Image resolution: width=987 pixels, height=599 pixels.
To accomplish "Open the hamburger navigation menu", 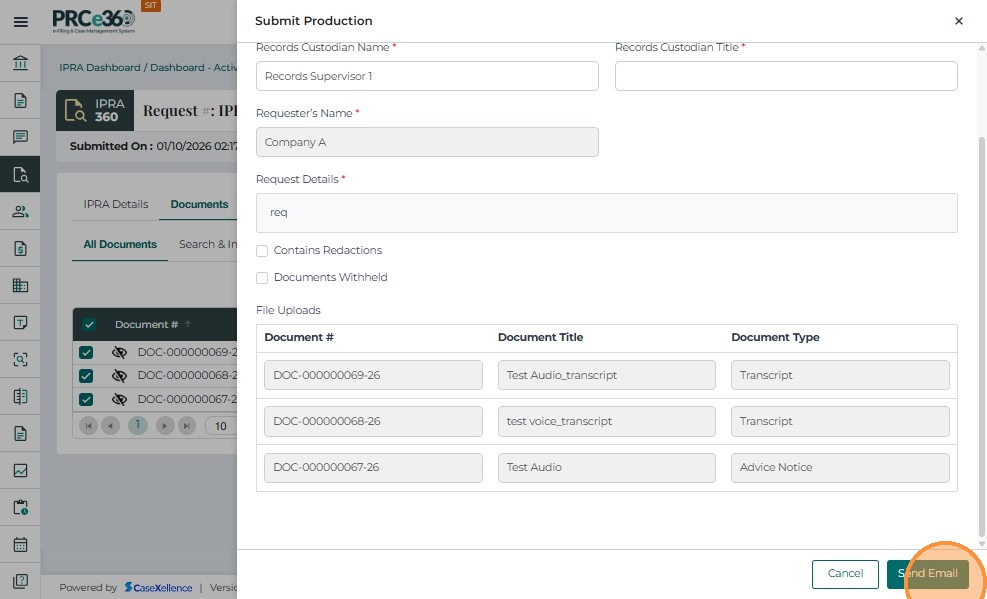I will pos(20,21).
